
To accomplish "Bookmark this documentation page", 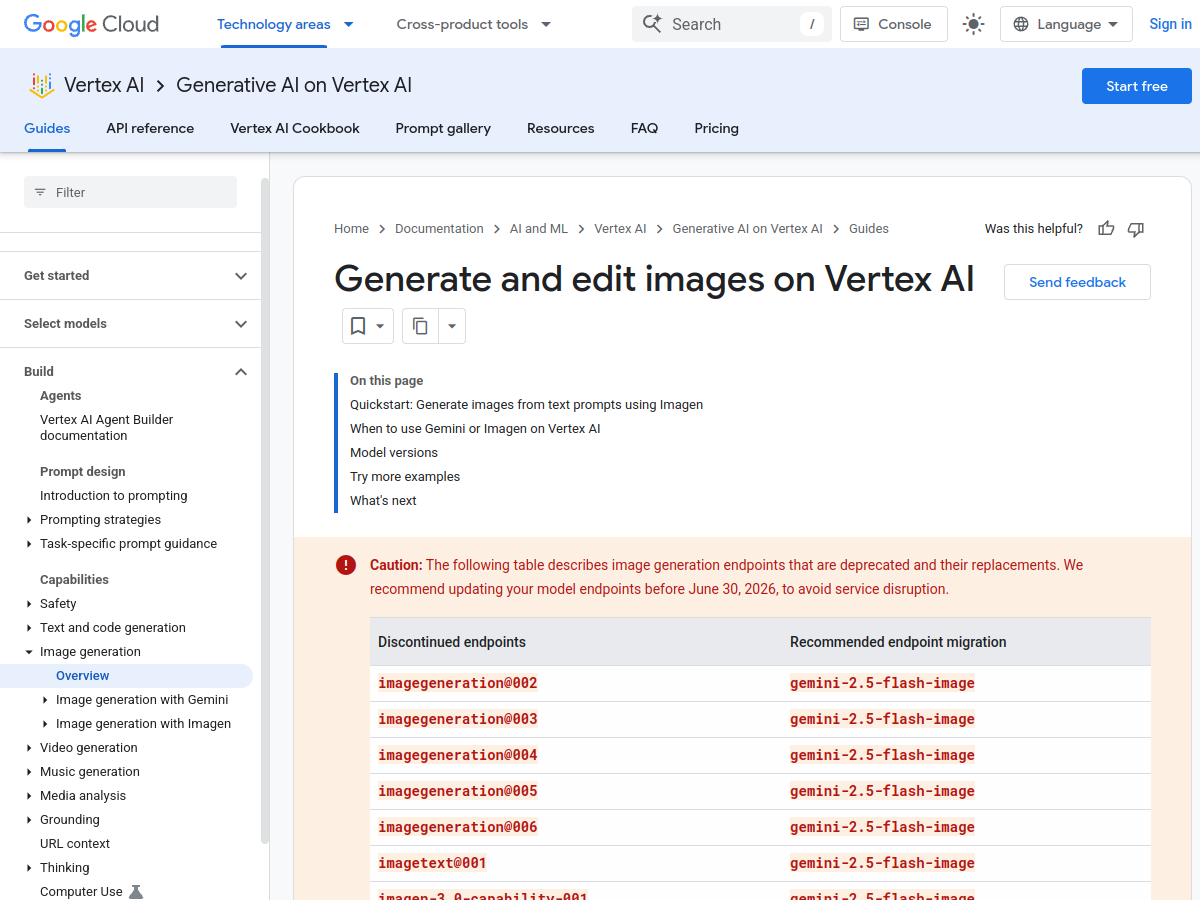I will (x=360, y=325).
